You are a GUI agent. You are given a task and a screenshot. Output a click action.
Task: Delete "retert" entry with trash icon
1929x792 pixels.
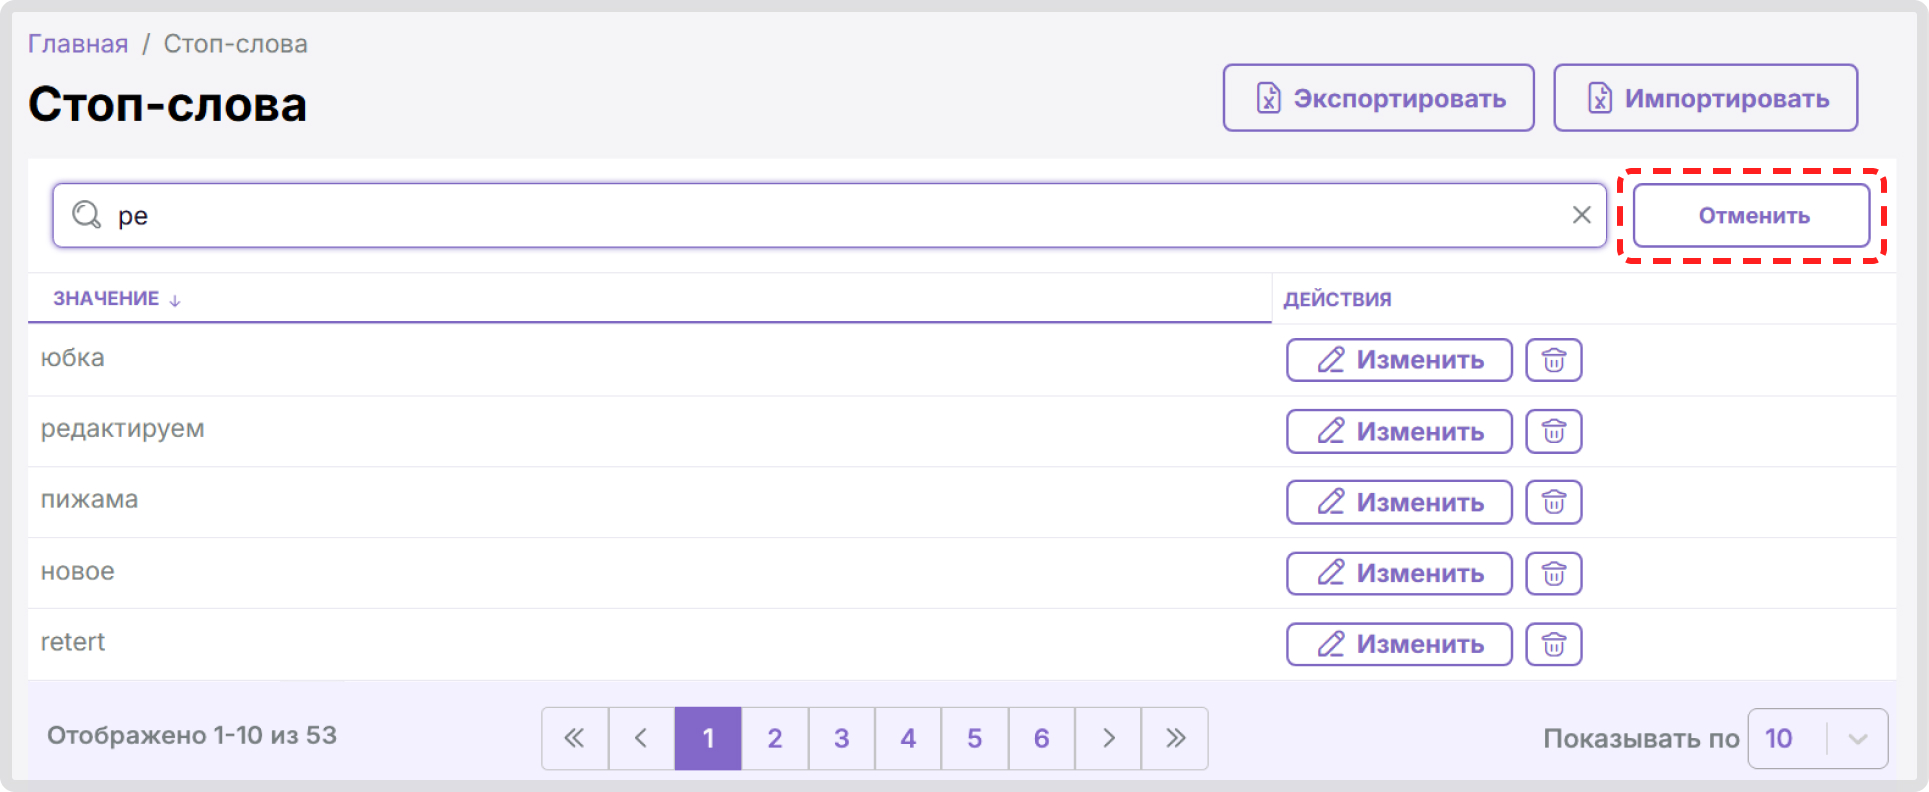(1553, 644)
